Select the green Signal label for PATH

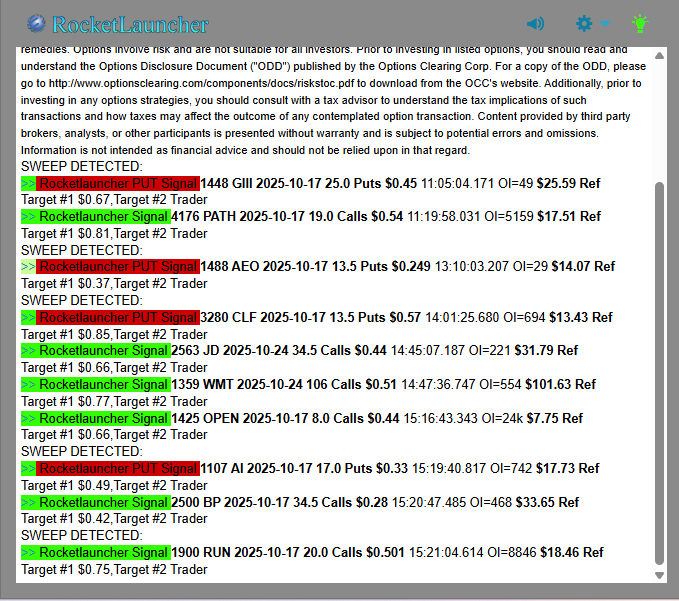click(104, 216)
